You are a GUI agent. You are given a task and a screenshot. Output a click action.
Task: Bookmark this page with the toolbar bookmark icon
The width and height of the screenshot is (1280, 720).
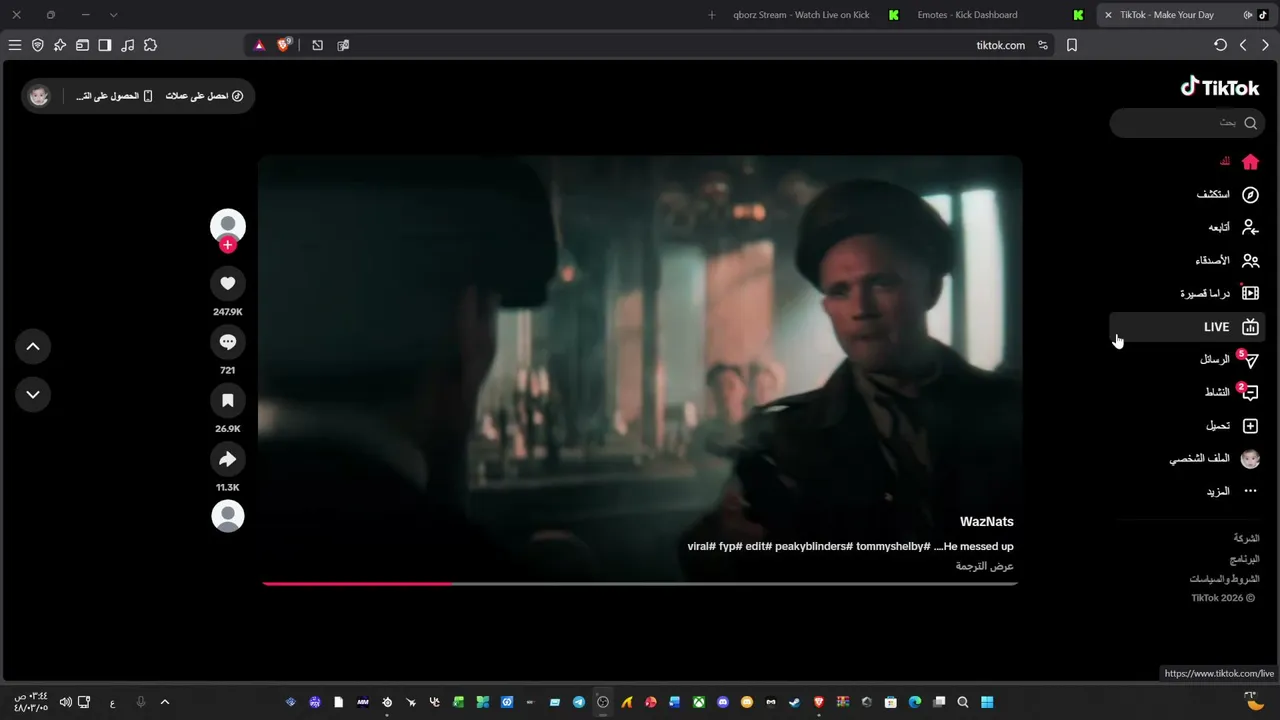(1072, 45)
